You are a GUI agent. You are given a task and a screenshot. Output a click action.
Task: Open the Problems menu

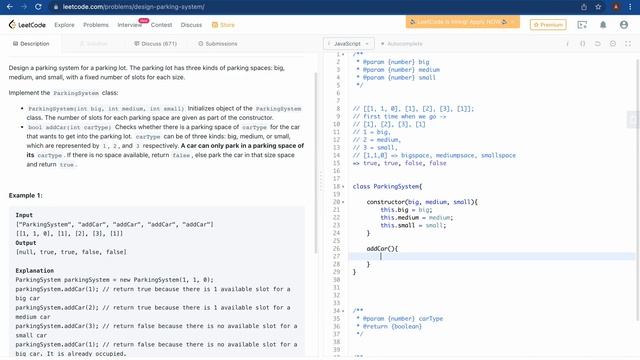[96, 25]
